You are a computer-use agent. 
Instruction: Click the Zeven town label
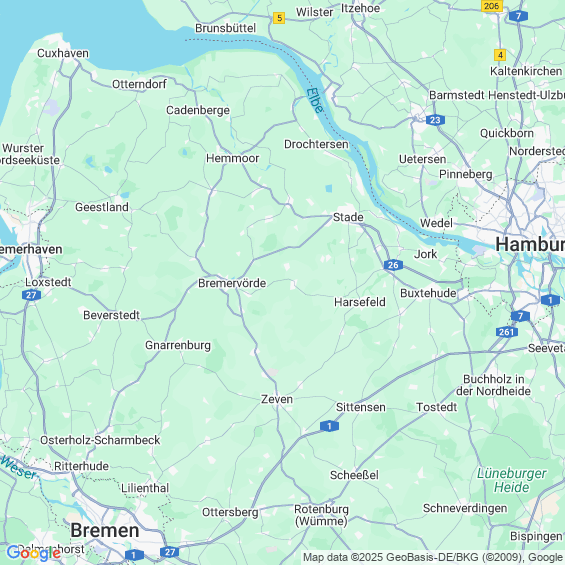(277, 399)
